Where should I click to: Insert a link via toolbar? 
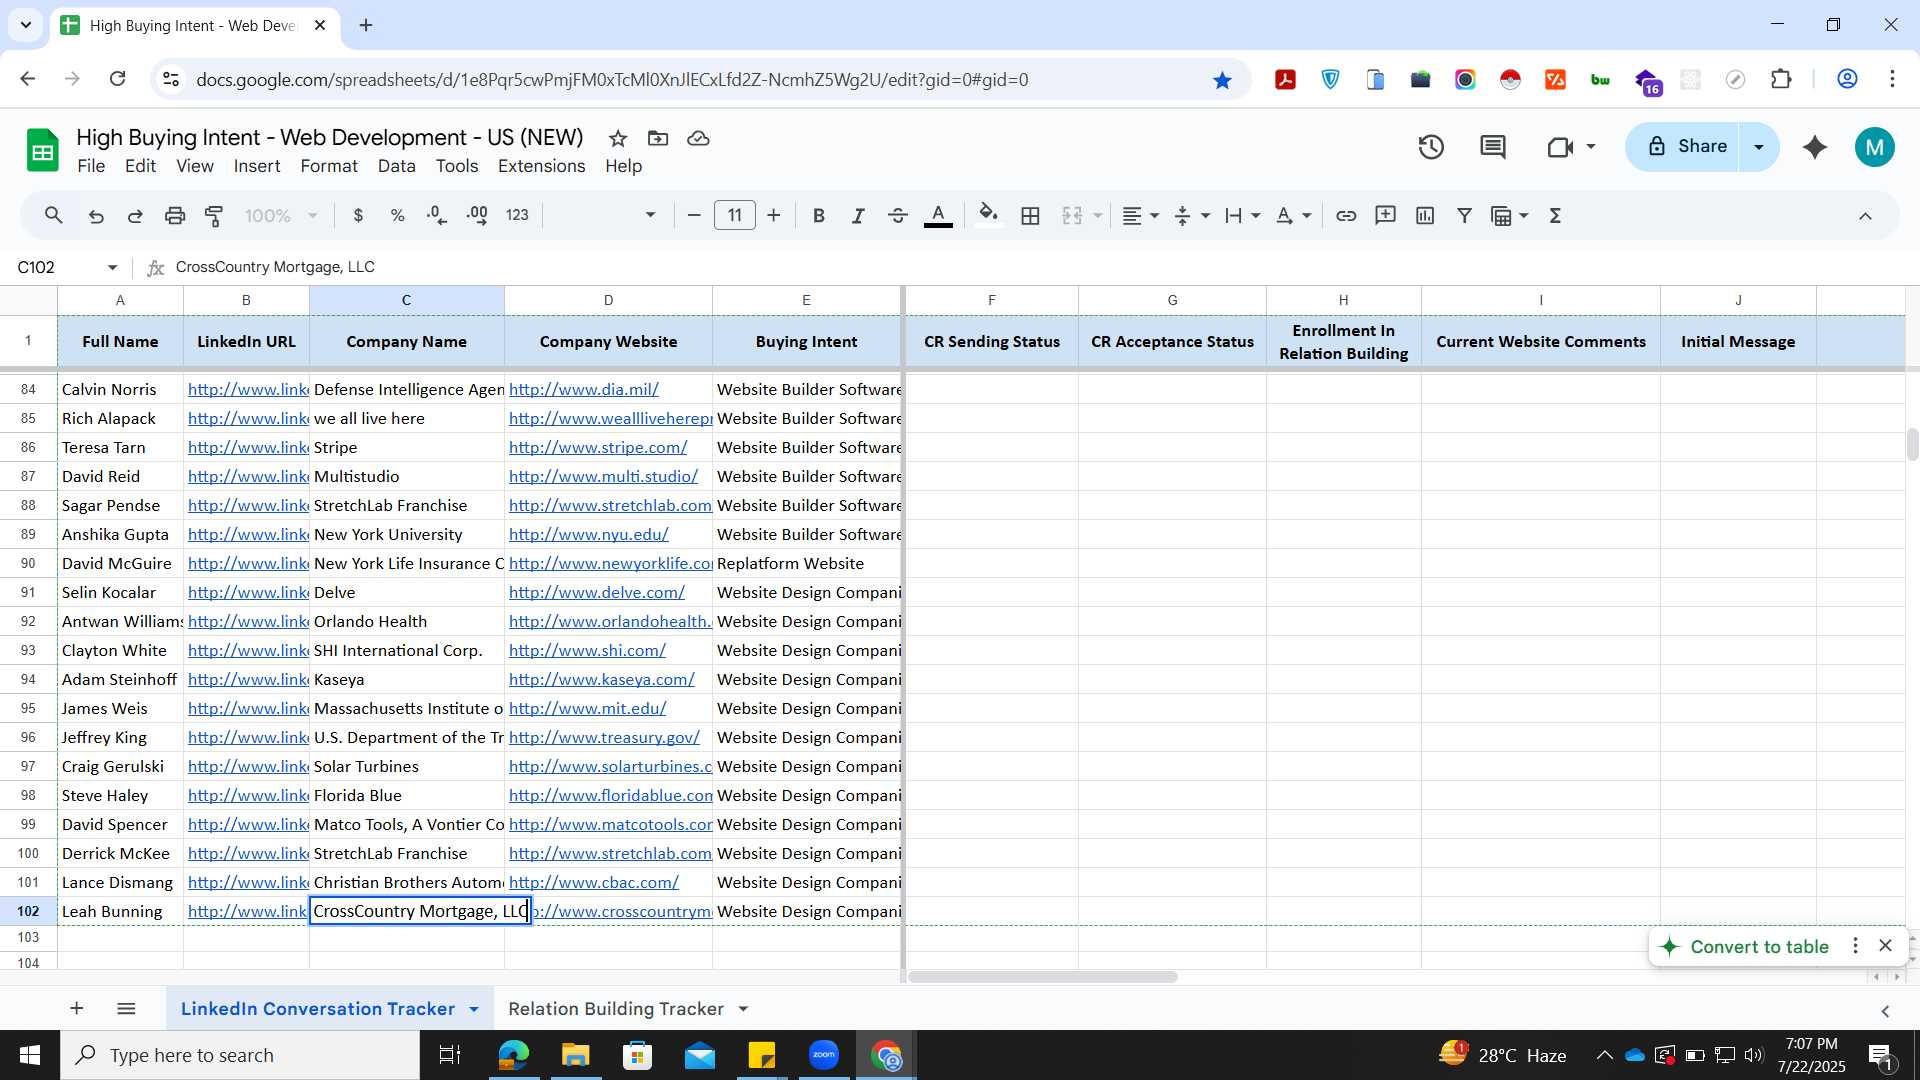(1346, 215)
